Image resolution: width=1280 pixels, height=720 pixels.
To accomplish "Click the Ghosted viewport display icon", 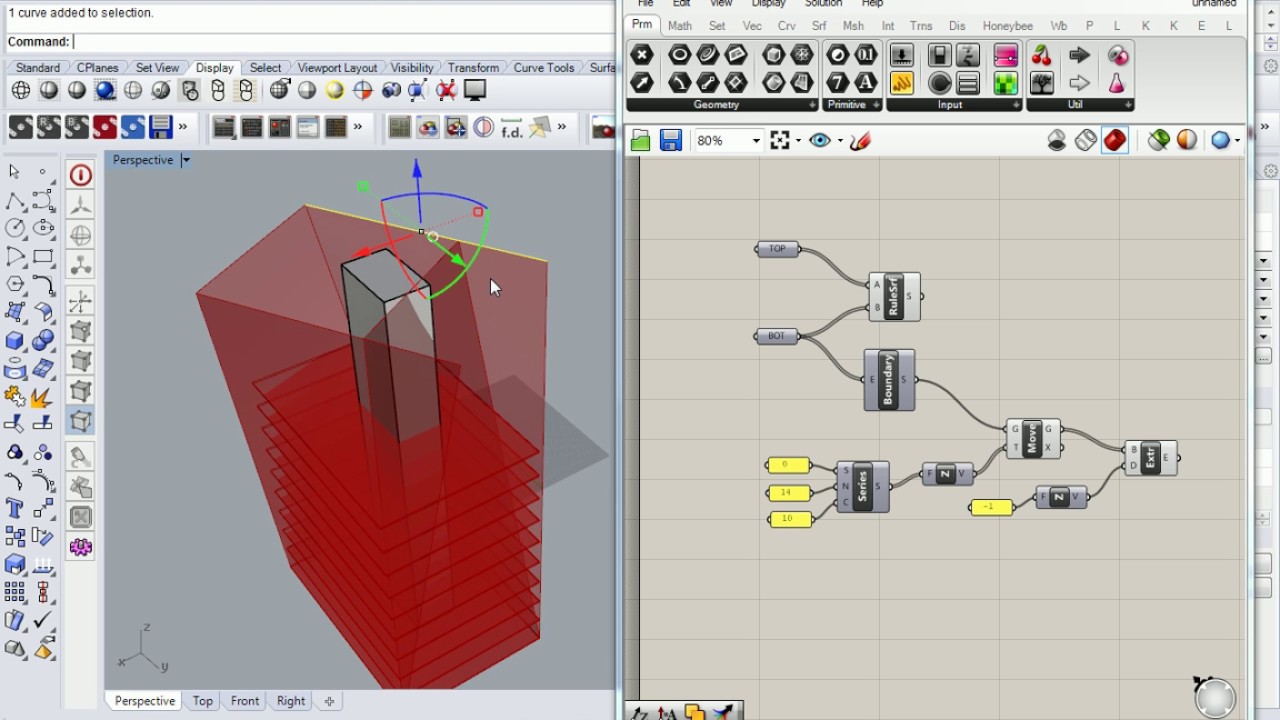I will coord(133,90).
